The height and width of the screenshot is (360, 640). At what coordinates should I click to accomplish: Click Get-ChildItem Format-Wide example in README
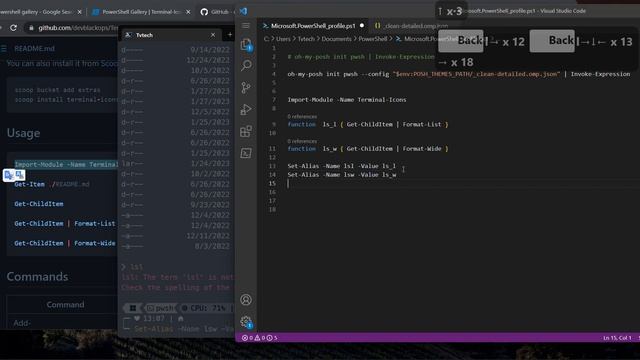point(64,243)
